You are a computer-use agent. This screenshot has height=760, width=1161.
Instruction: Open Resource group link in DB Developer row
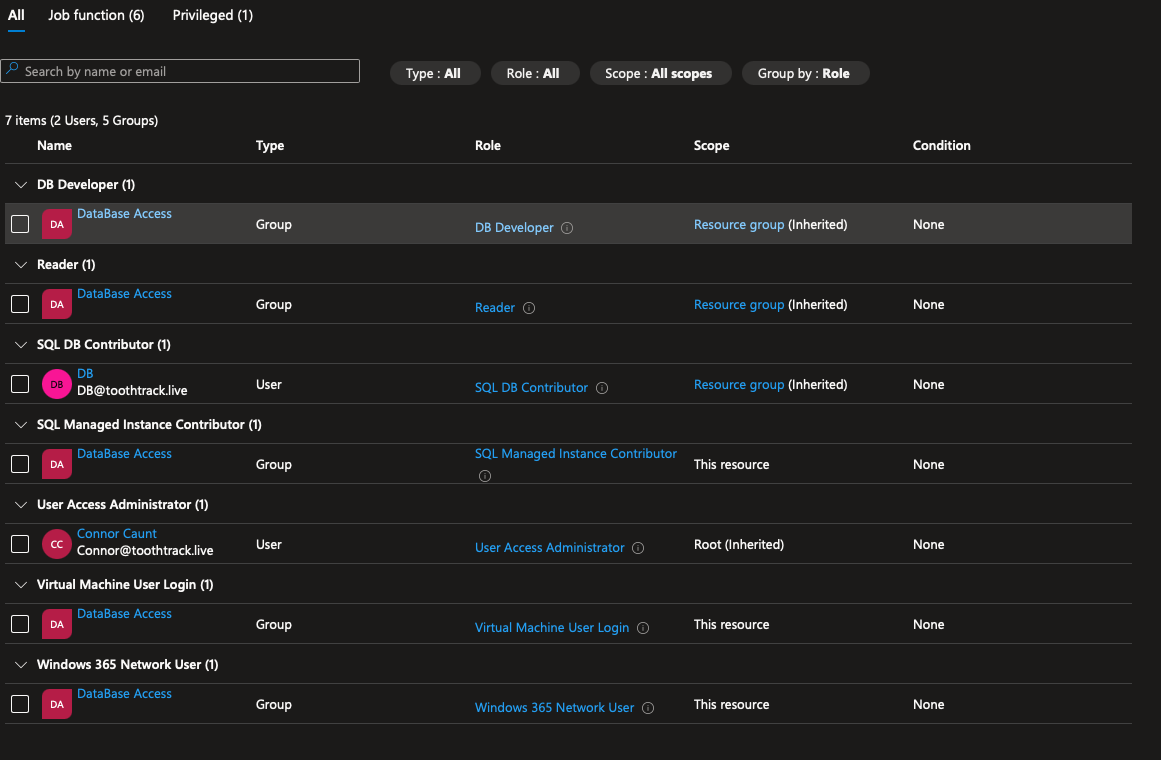pos(739,224)
